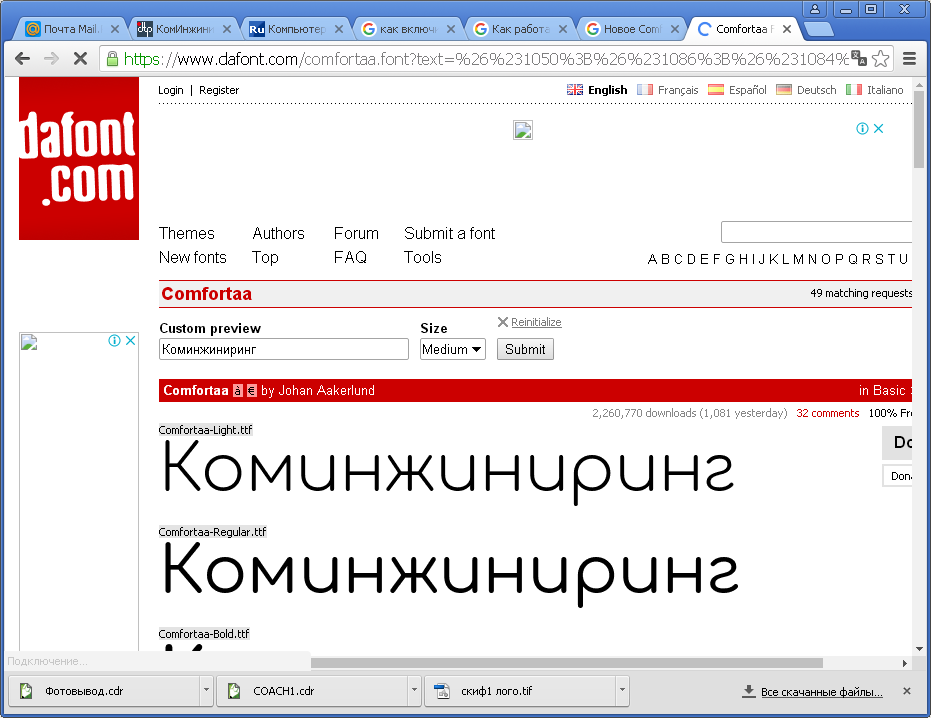
Task: Open the new tab button
Action: click(x=818, y=29)
